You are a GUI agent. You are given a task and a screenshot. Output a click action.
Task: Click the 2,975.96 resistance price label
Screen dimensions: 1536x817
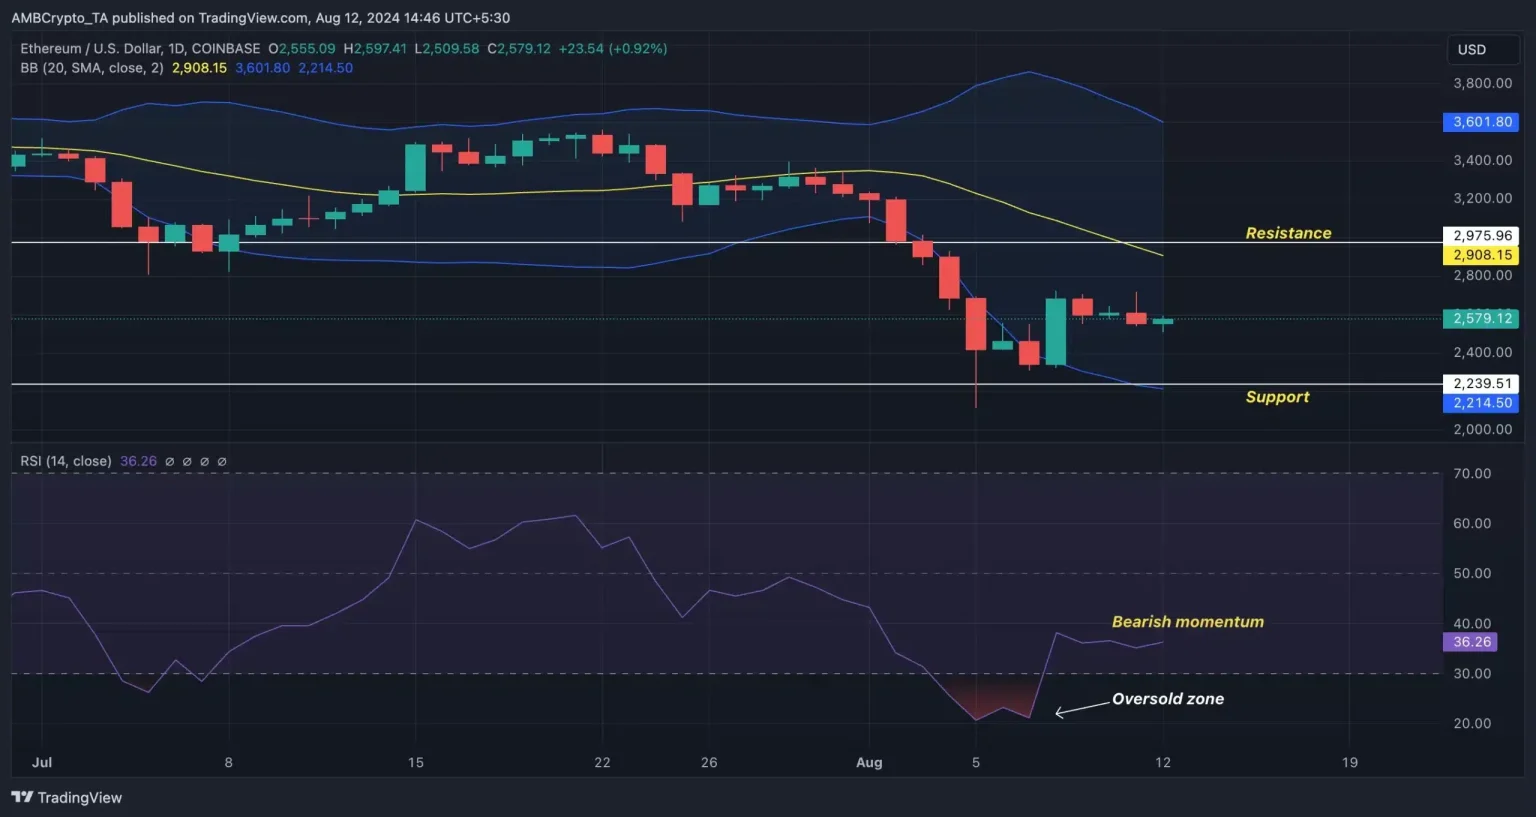[x=1481, y=236]
